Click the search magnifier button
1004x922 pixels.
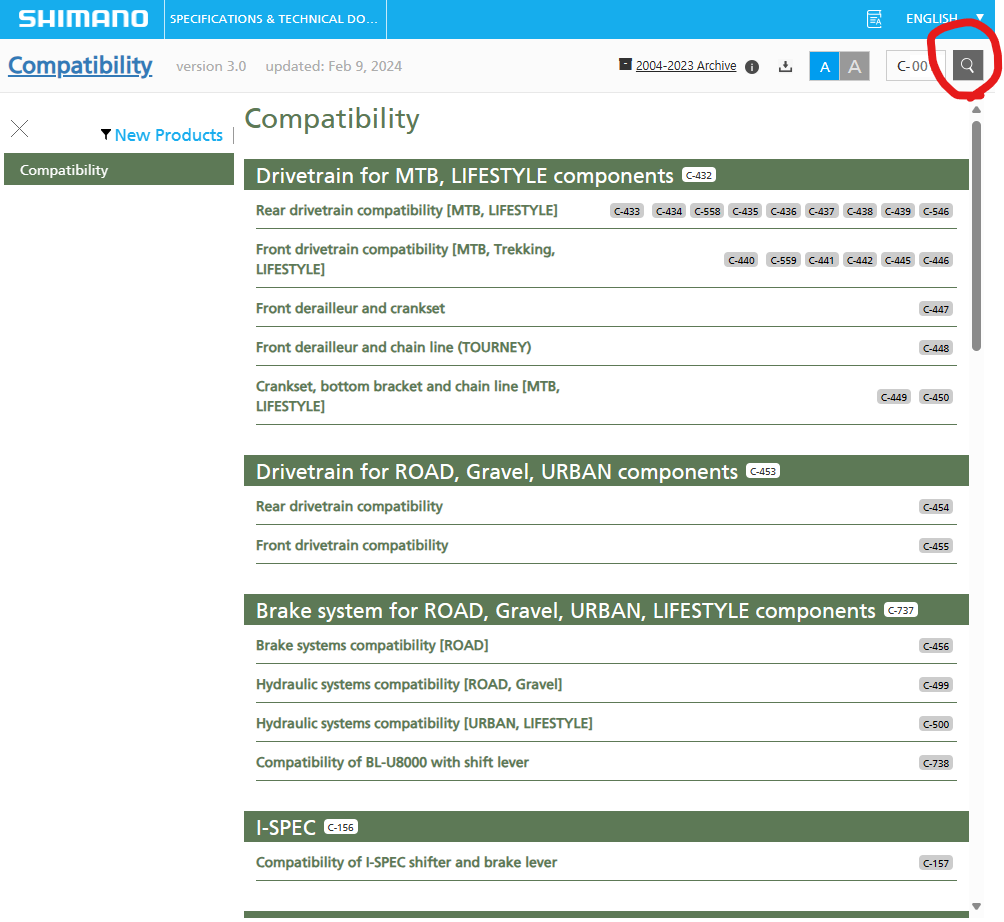click(968, 66)
